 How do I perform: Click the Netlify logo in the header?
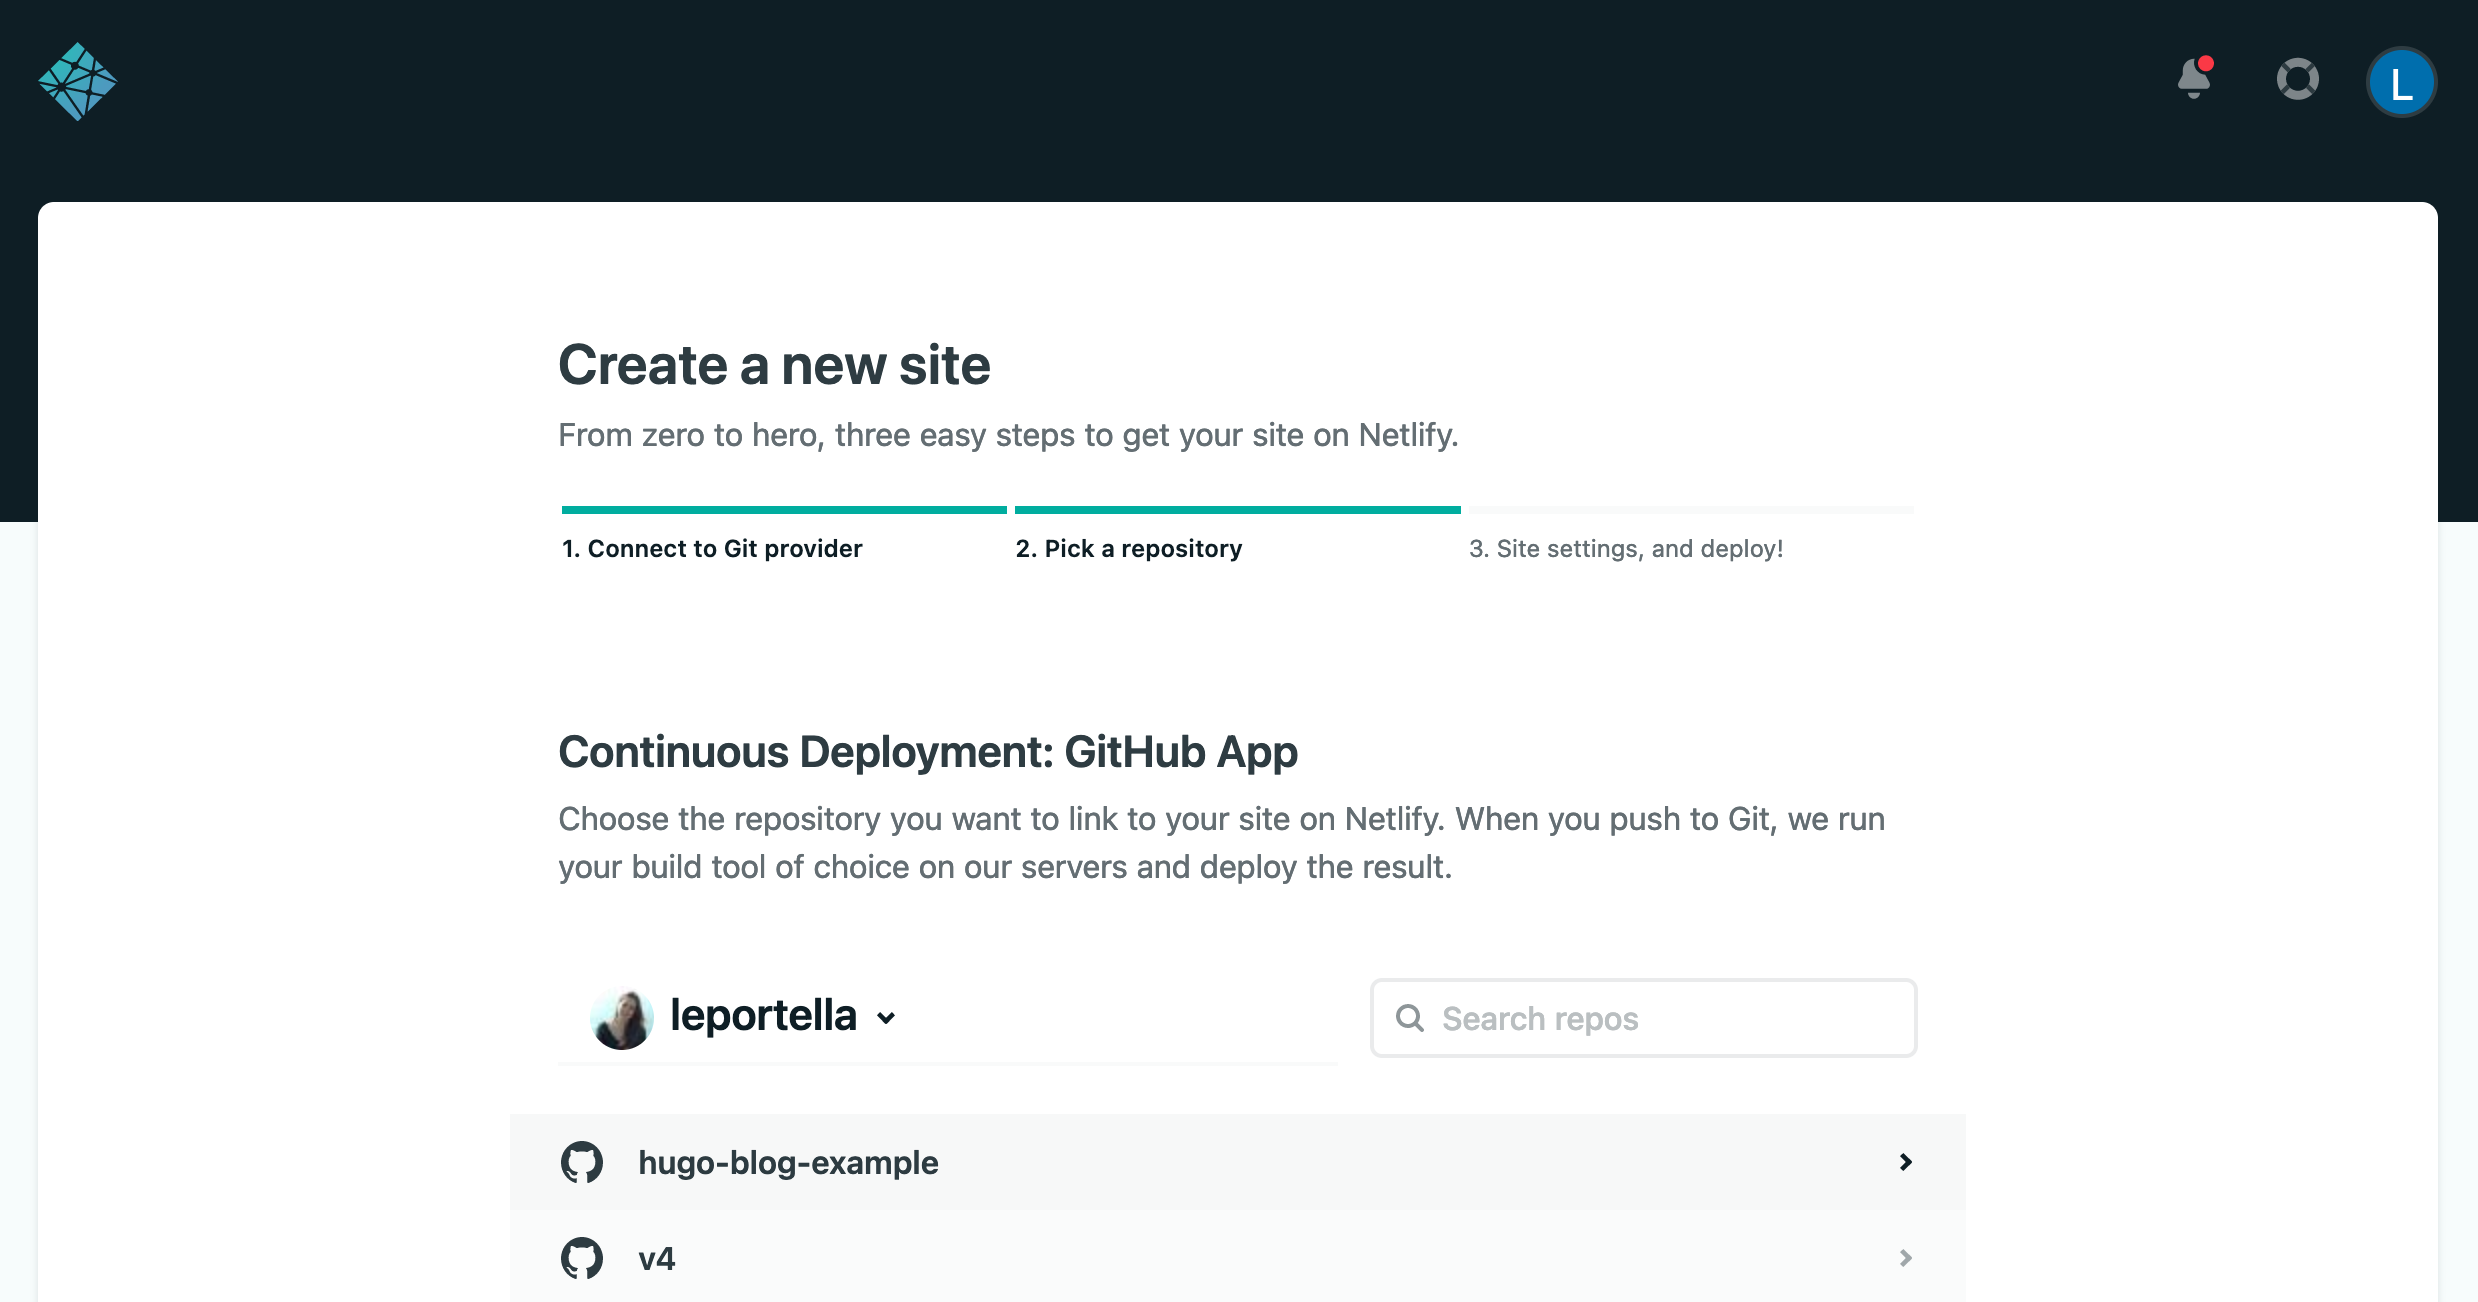[77, 82]
